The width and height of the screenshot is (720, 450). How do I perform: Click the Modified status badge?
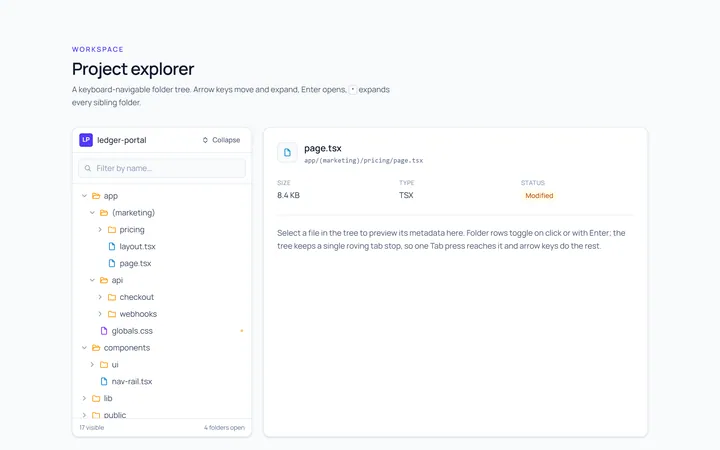539,196
